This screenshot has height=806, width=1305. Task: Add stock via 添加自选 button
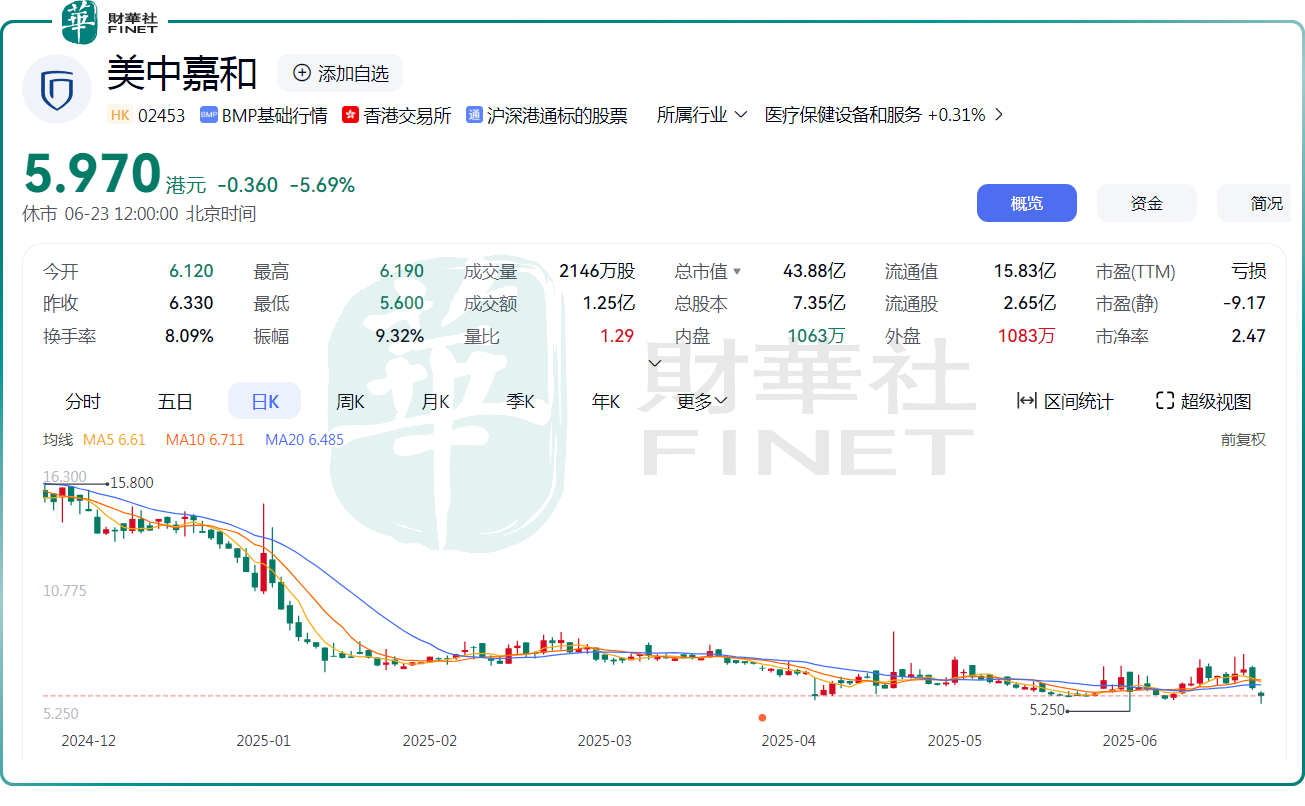pos(340,73)
